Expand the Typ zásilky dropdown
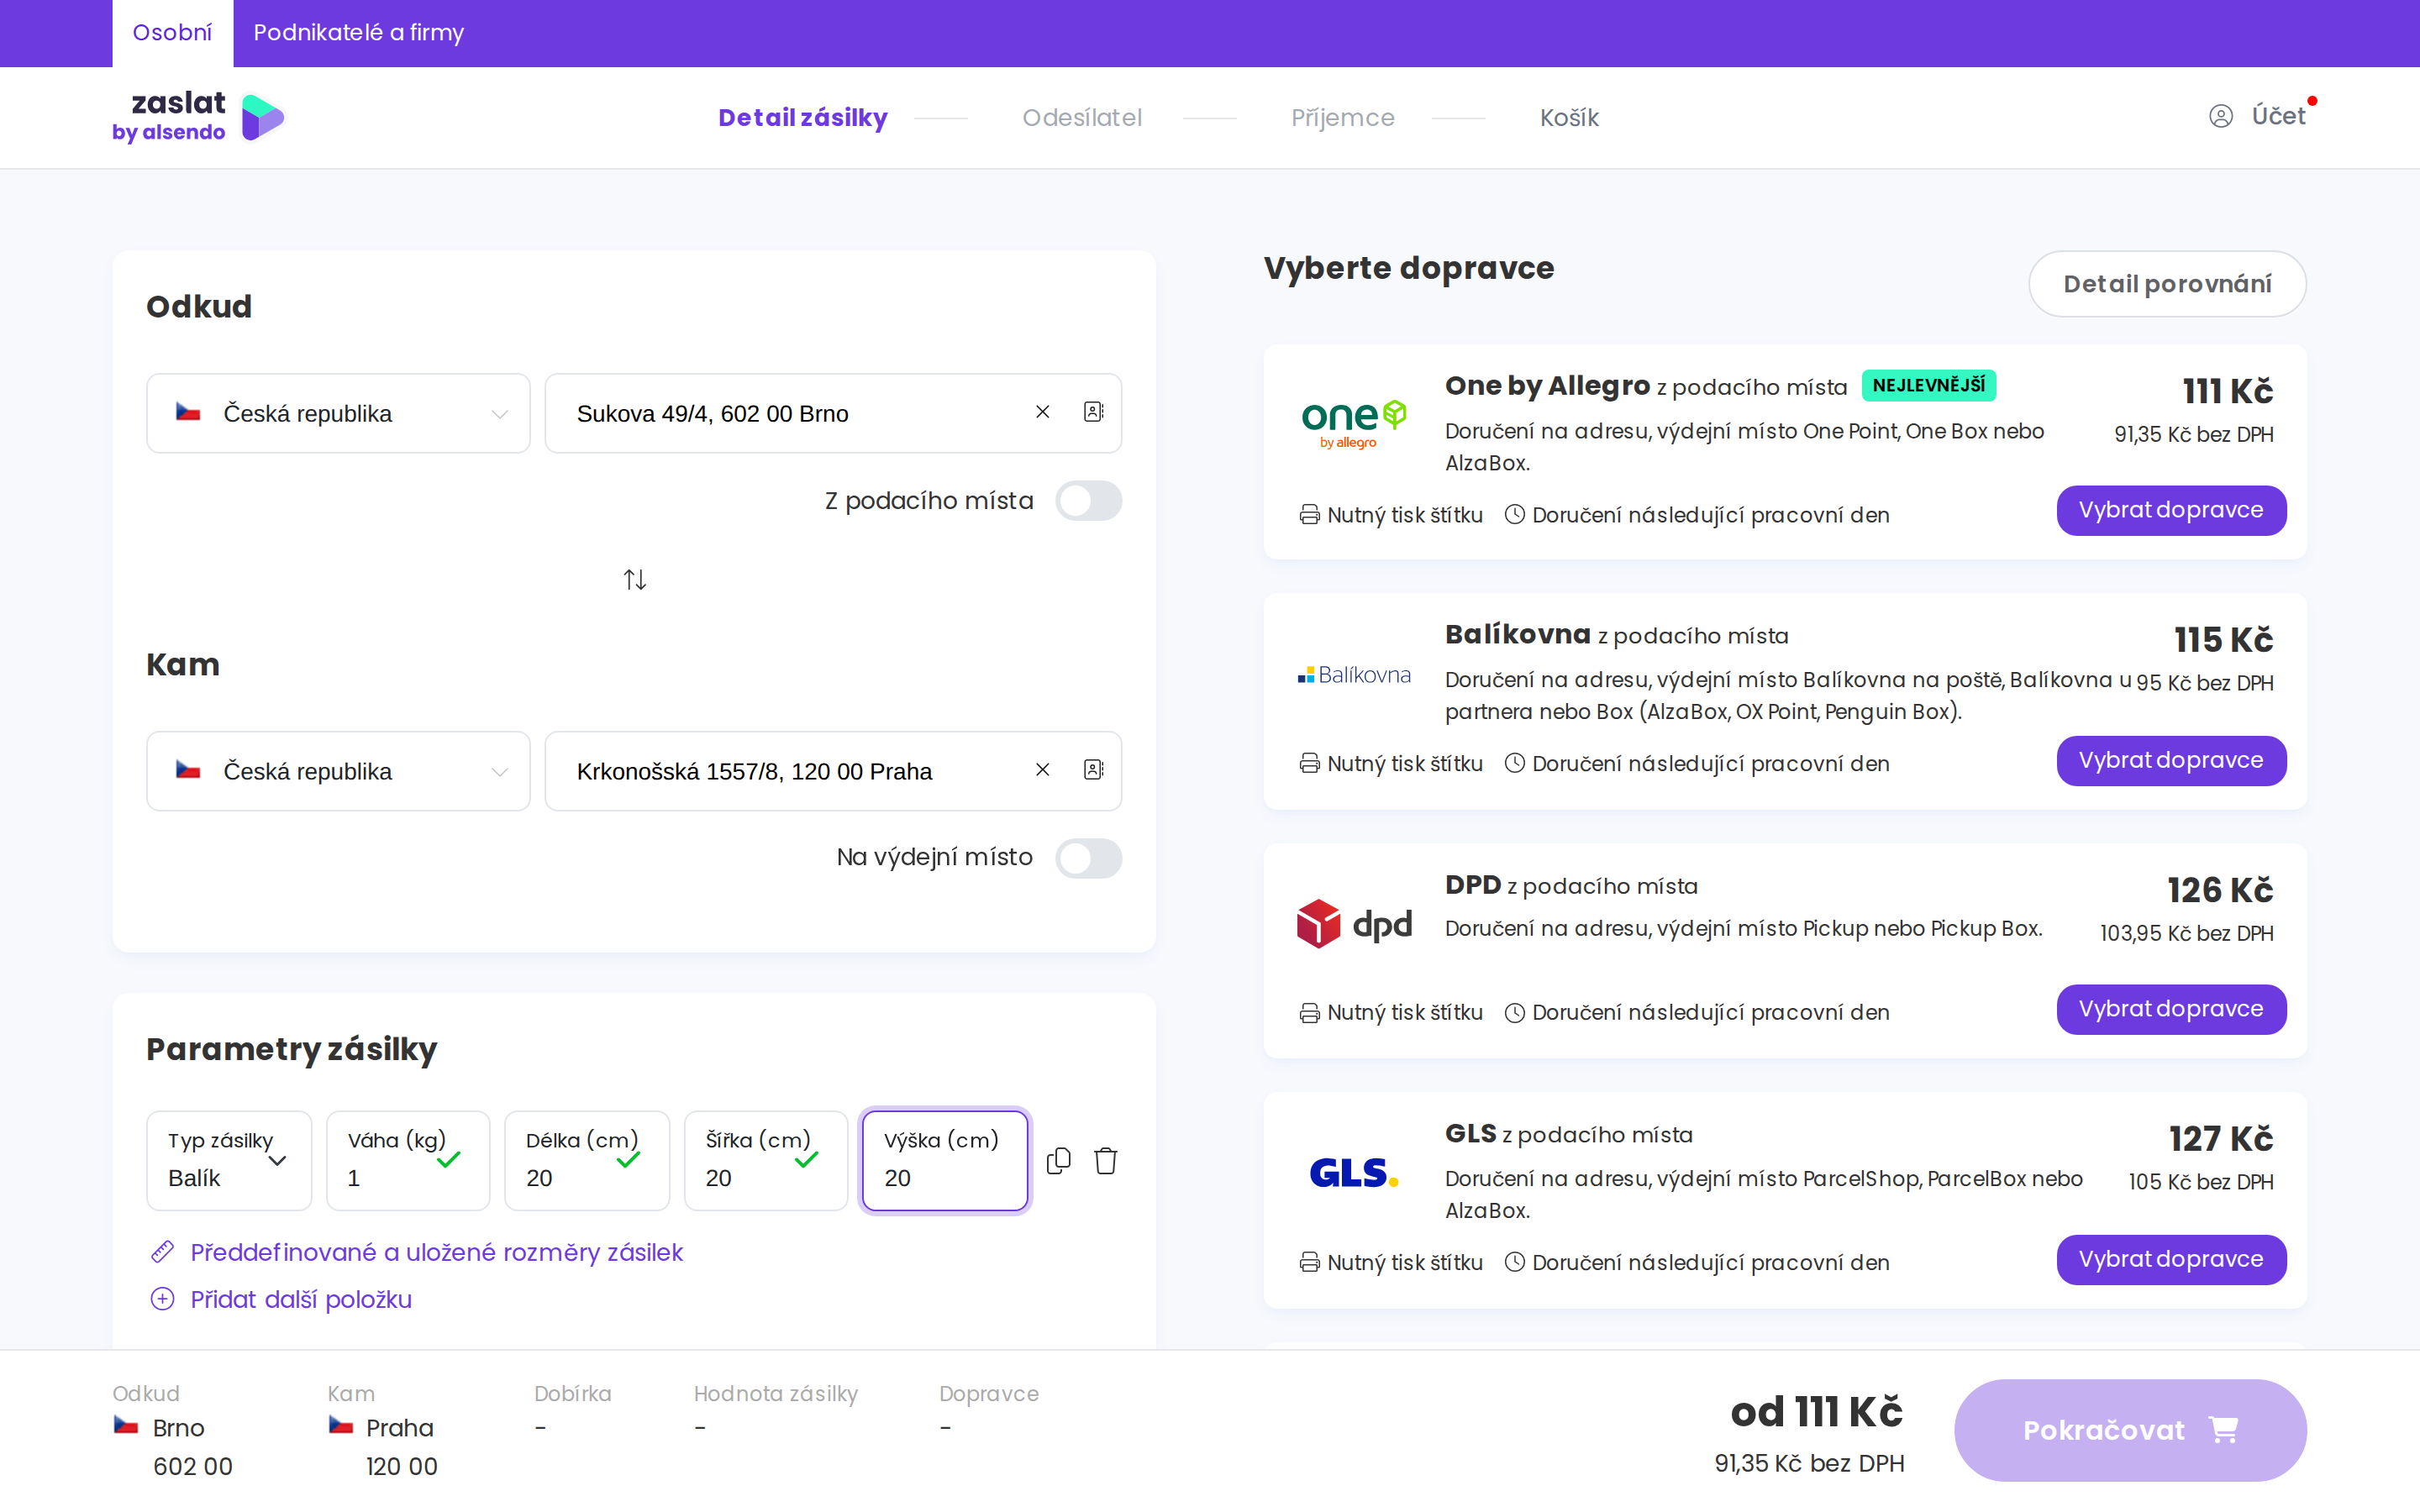The width and height of the screenshot is (2420, 1512). (x=229, y=1161)
